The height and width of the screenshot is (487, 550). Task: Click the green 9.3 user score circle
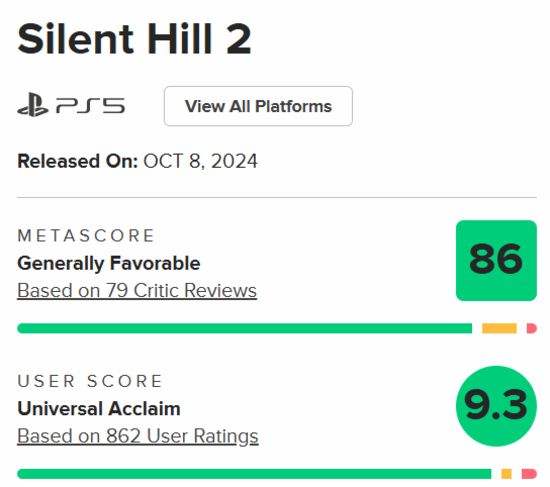pyautogui.click(x=496, y=406)
